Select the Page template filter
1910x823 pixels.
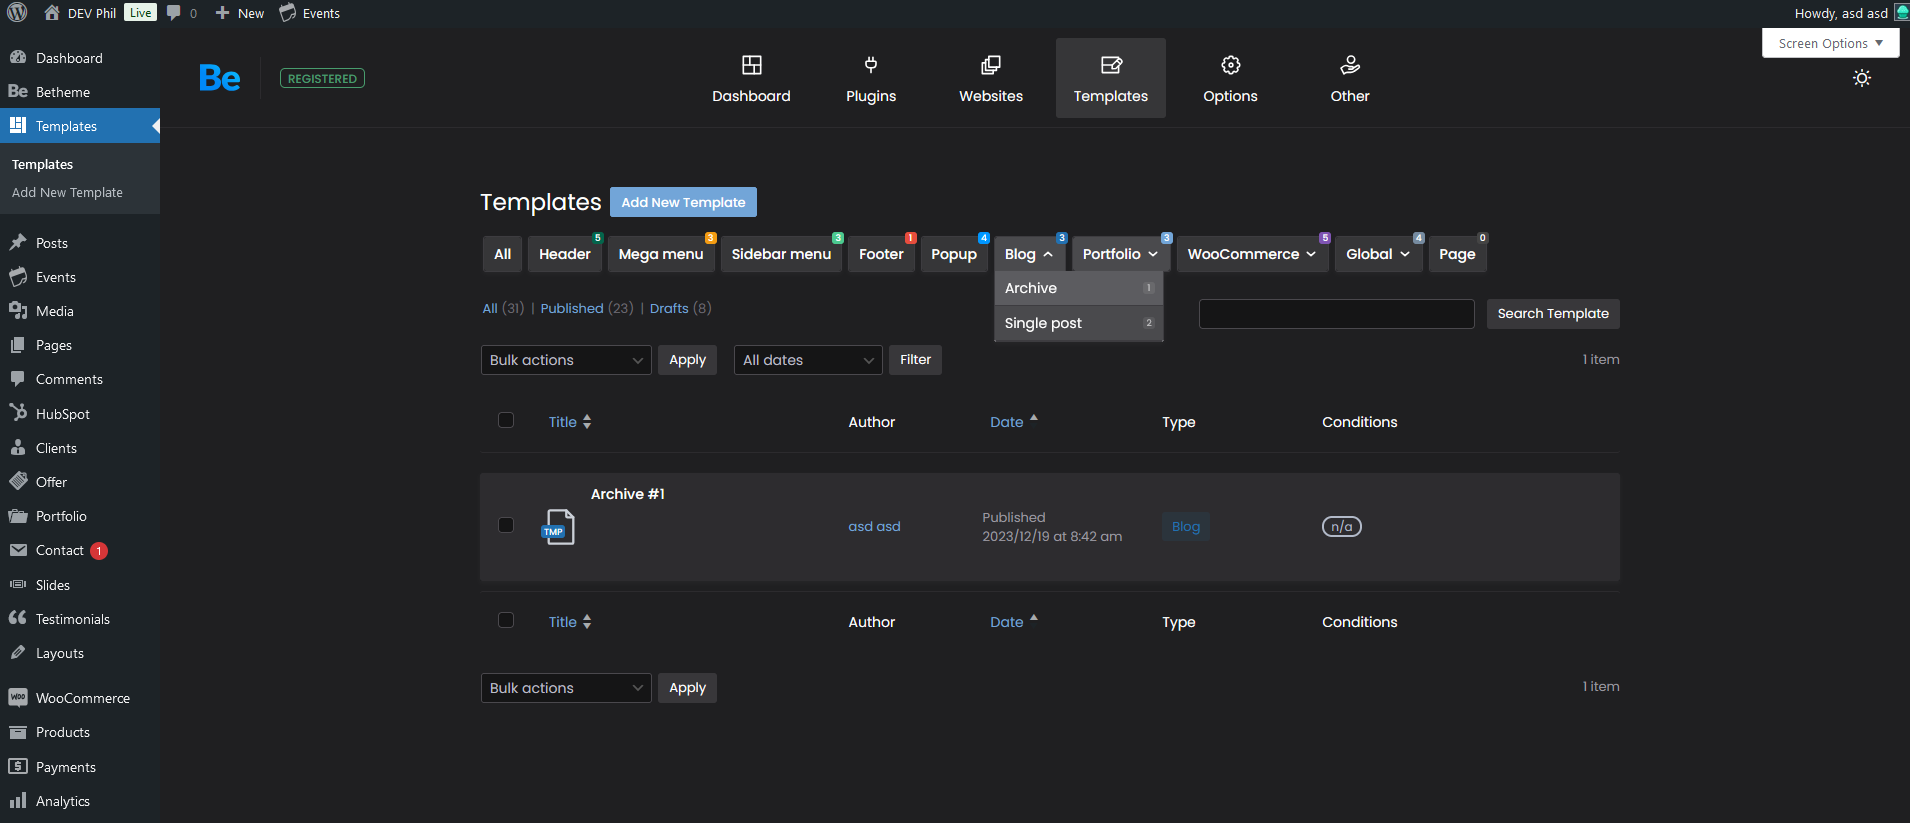click(1457, 254)
